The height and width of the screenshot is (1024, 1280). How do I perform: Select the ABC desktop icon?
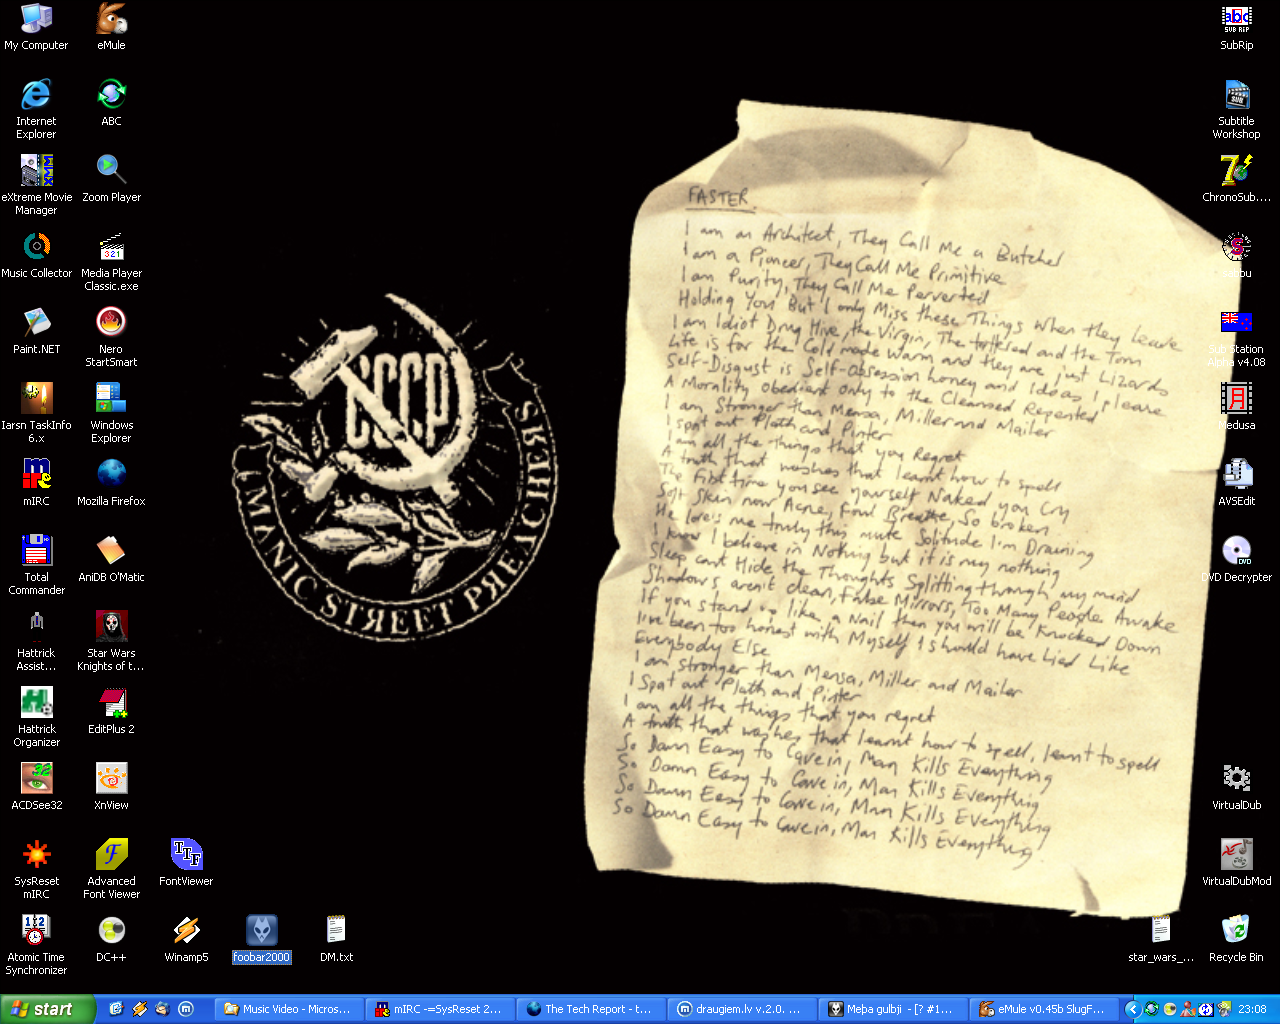(111, 103)
